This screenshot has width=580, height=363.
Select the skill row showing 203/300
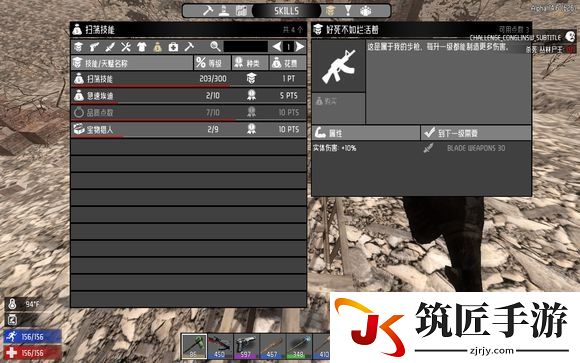point(189,79)
